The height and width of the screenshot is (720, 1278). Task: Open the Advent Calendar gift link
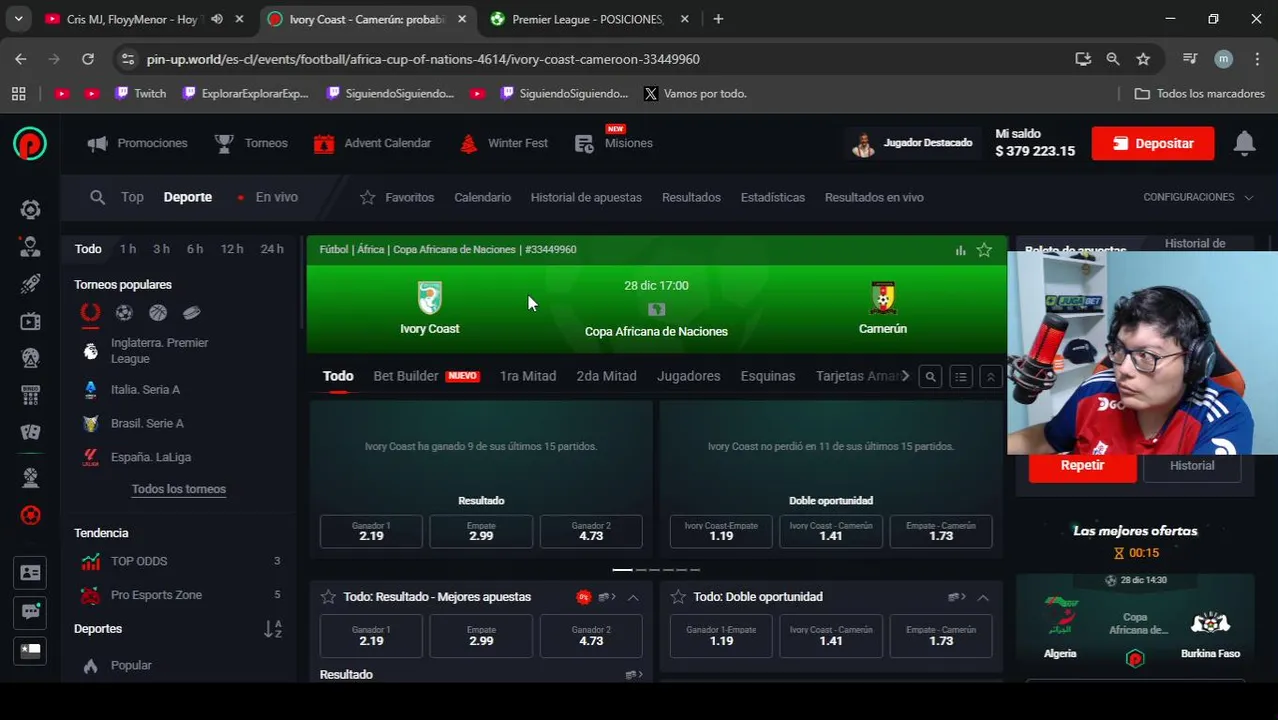point(372,143)
